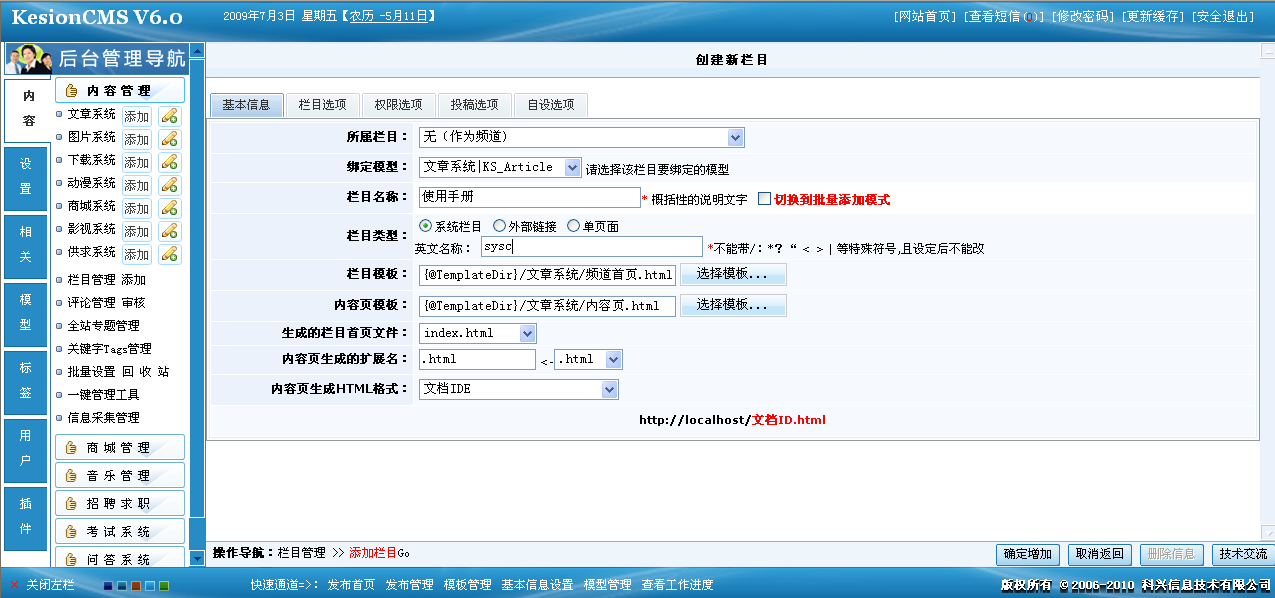Click the pencil add icon beside 下载系统

pos(169,162)
